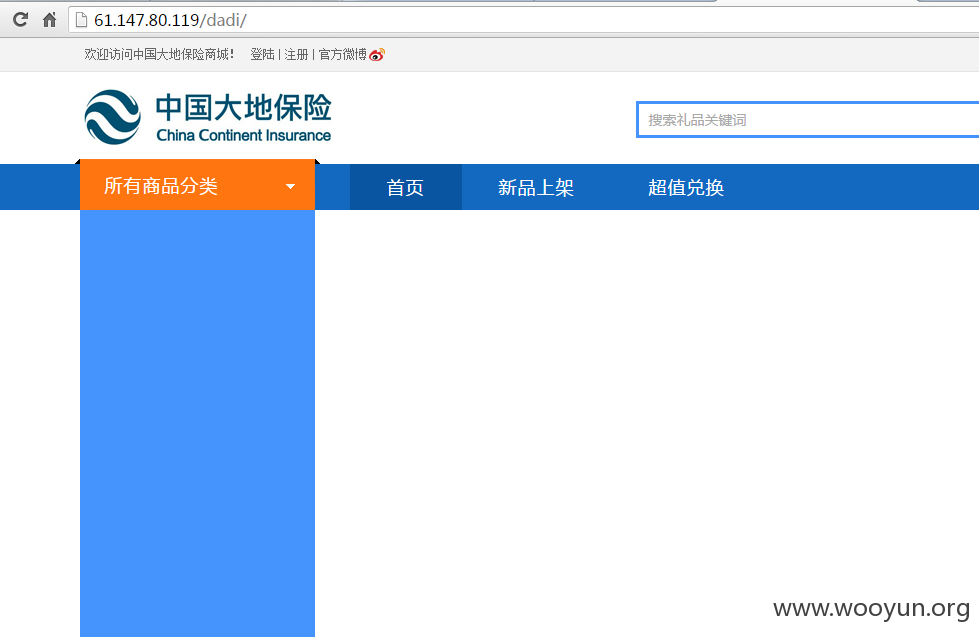Screen dimensions: 979x637
Task: Open the 新品上架 tab
Action: point(536,187)
